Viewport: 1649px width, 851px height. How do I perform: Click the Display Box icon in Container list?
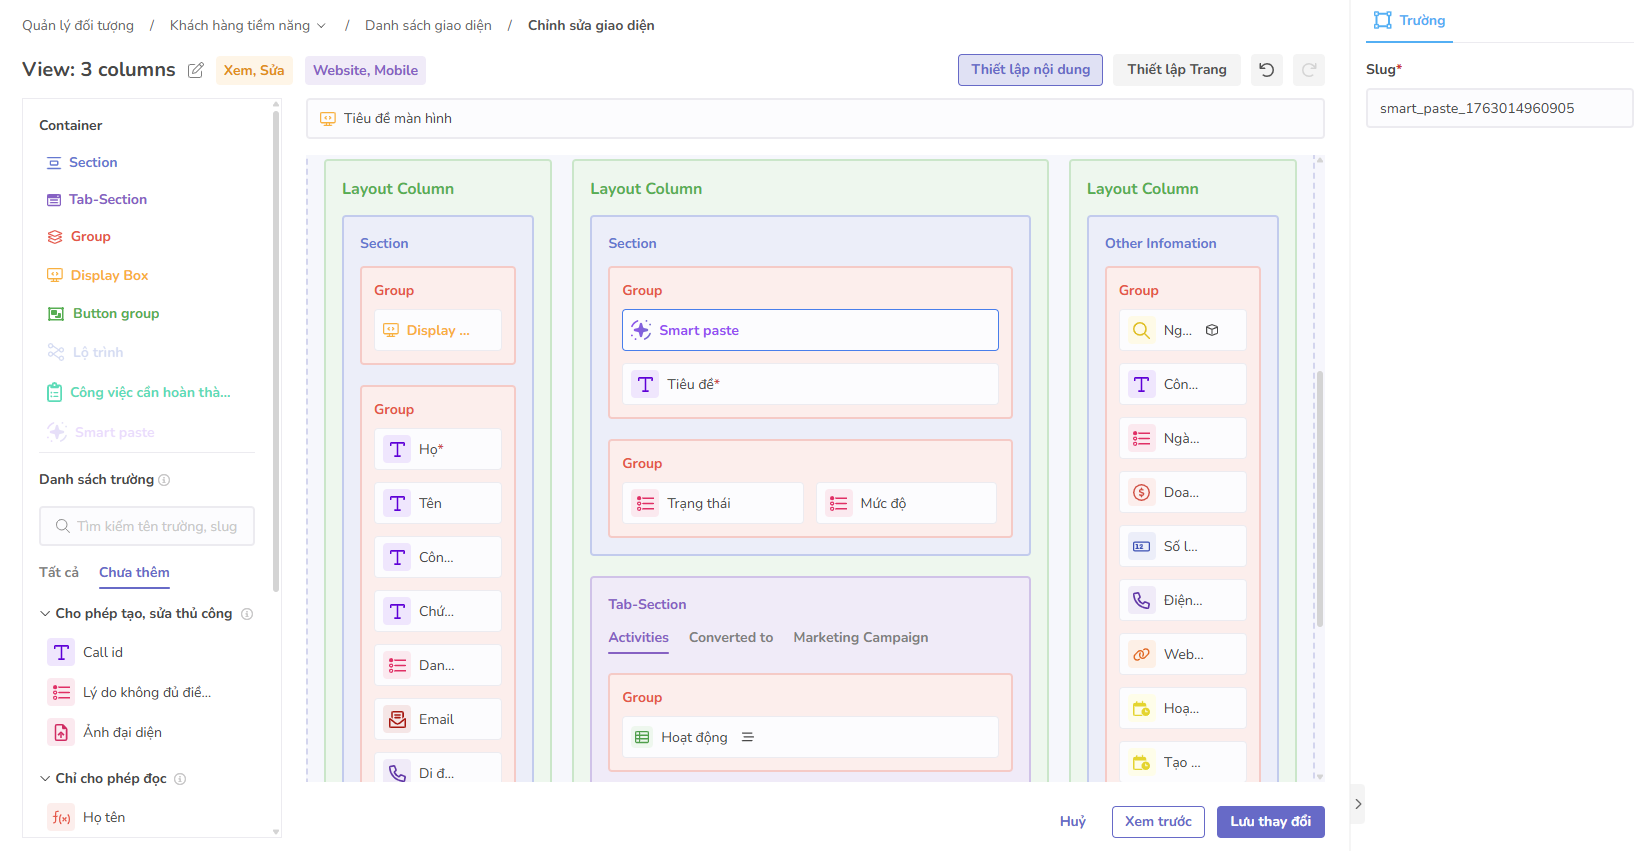pyautogui.click(x=55, y=275)
